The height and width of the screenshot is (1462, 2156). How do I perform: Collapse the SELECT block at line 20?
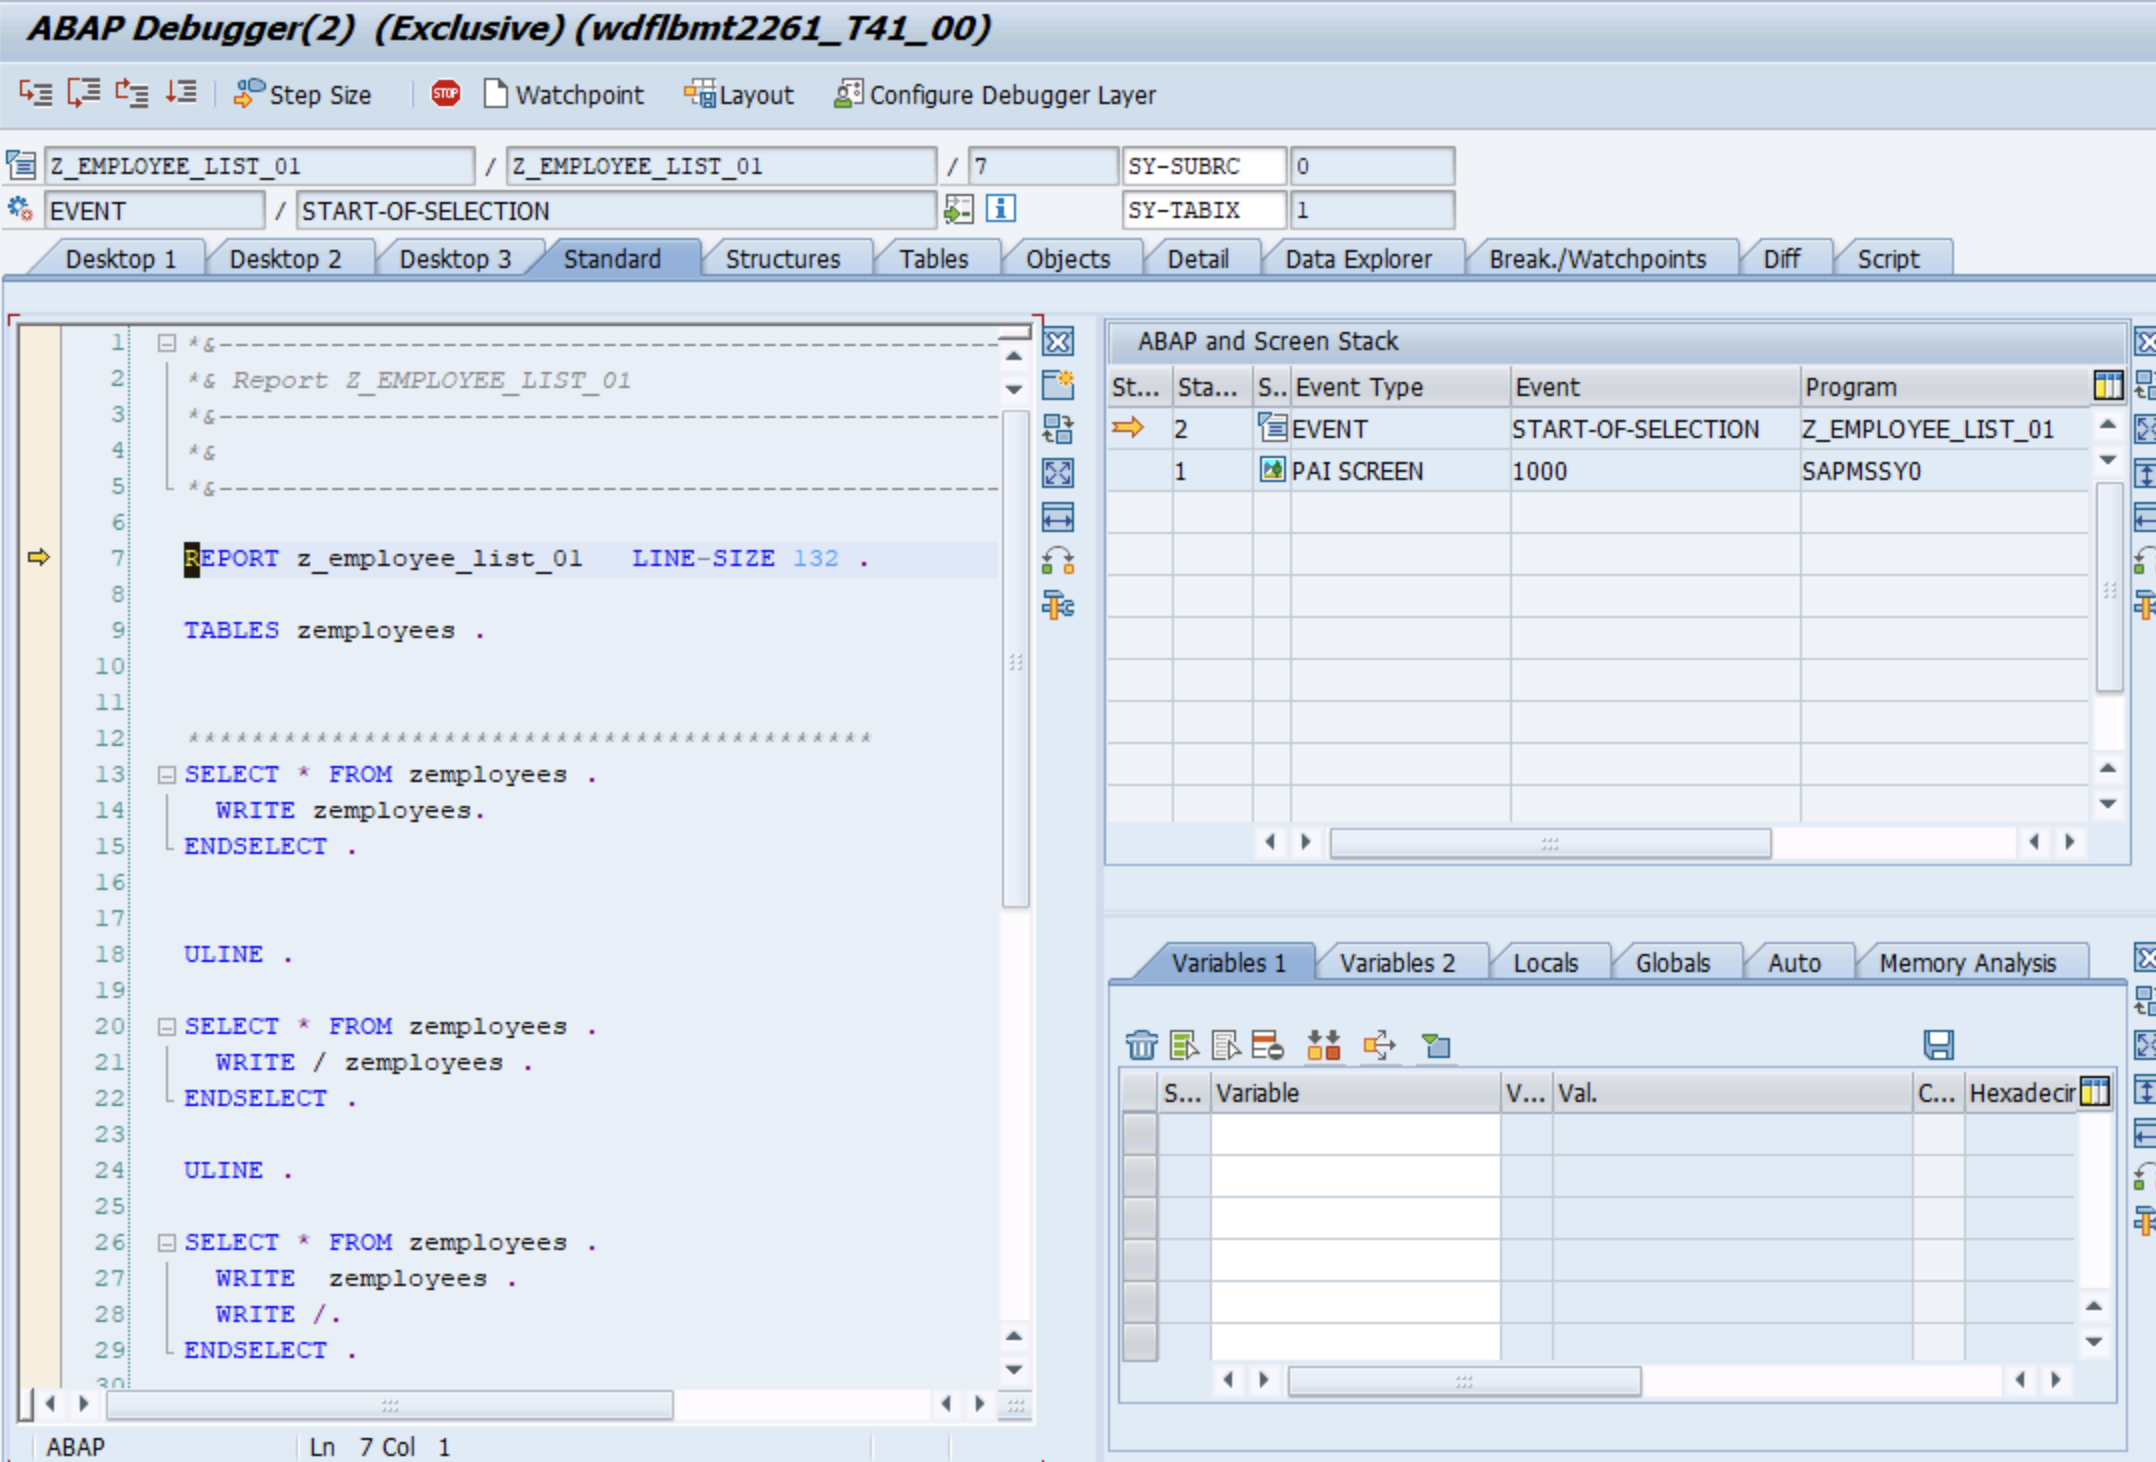[167, 1027]
